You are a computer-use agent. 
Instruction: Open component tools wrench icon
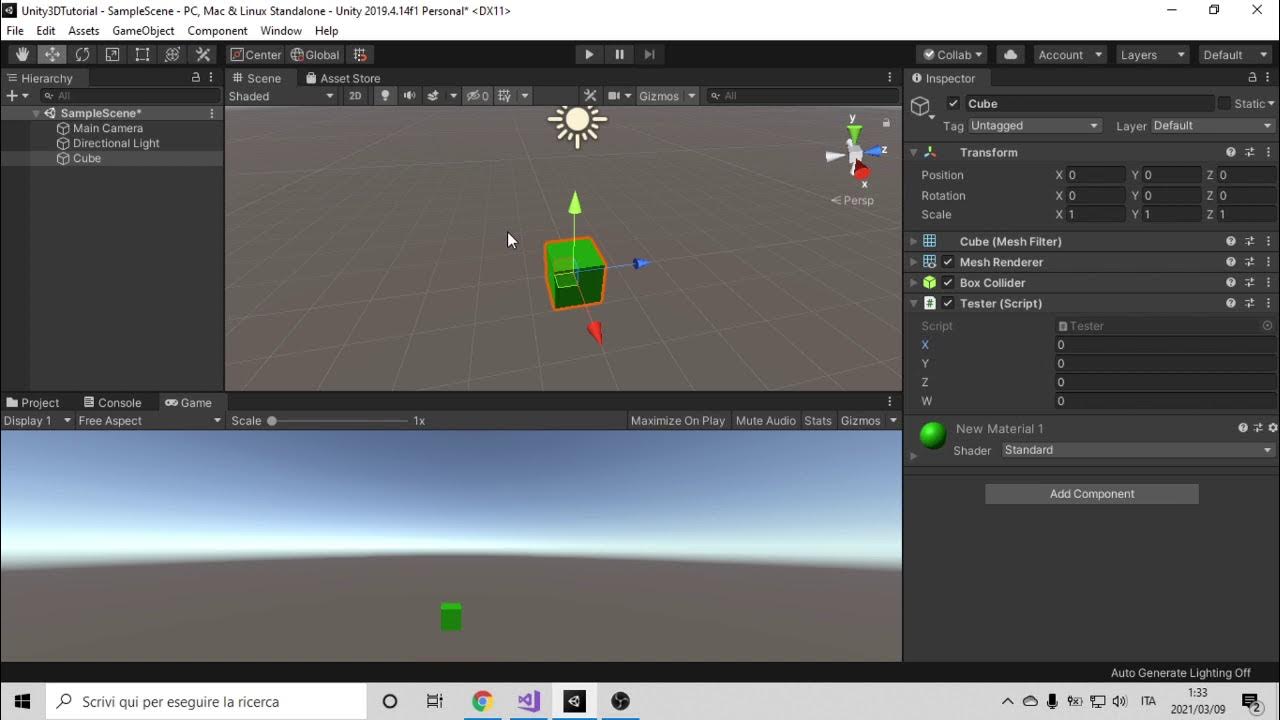[590, 96]
